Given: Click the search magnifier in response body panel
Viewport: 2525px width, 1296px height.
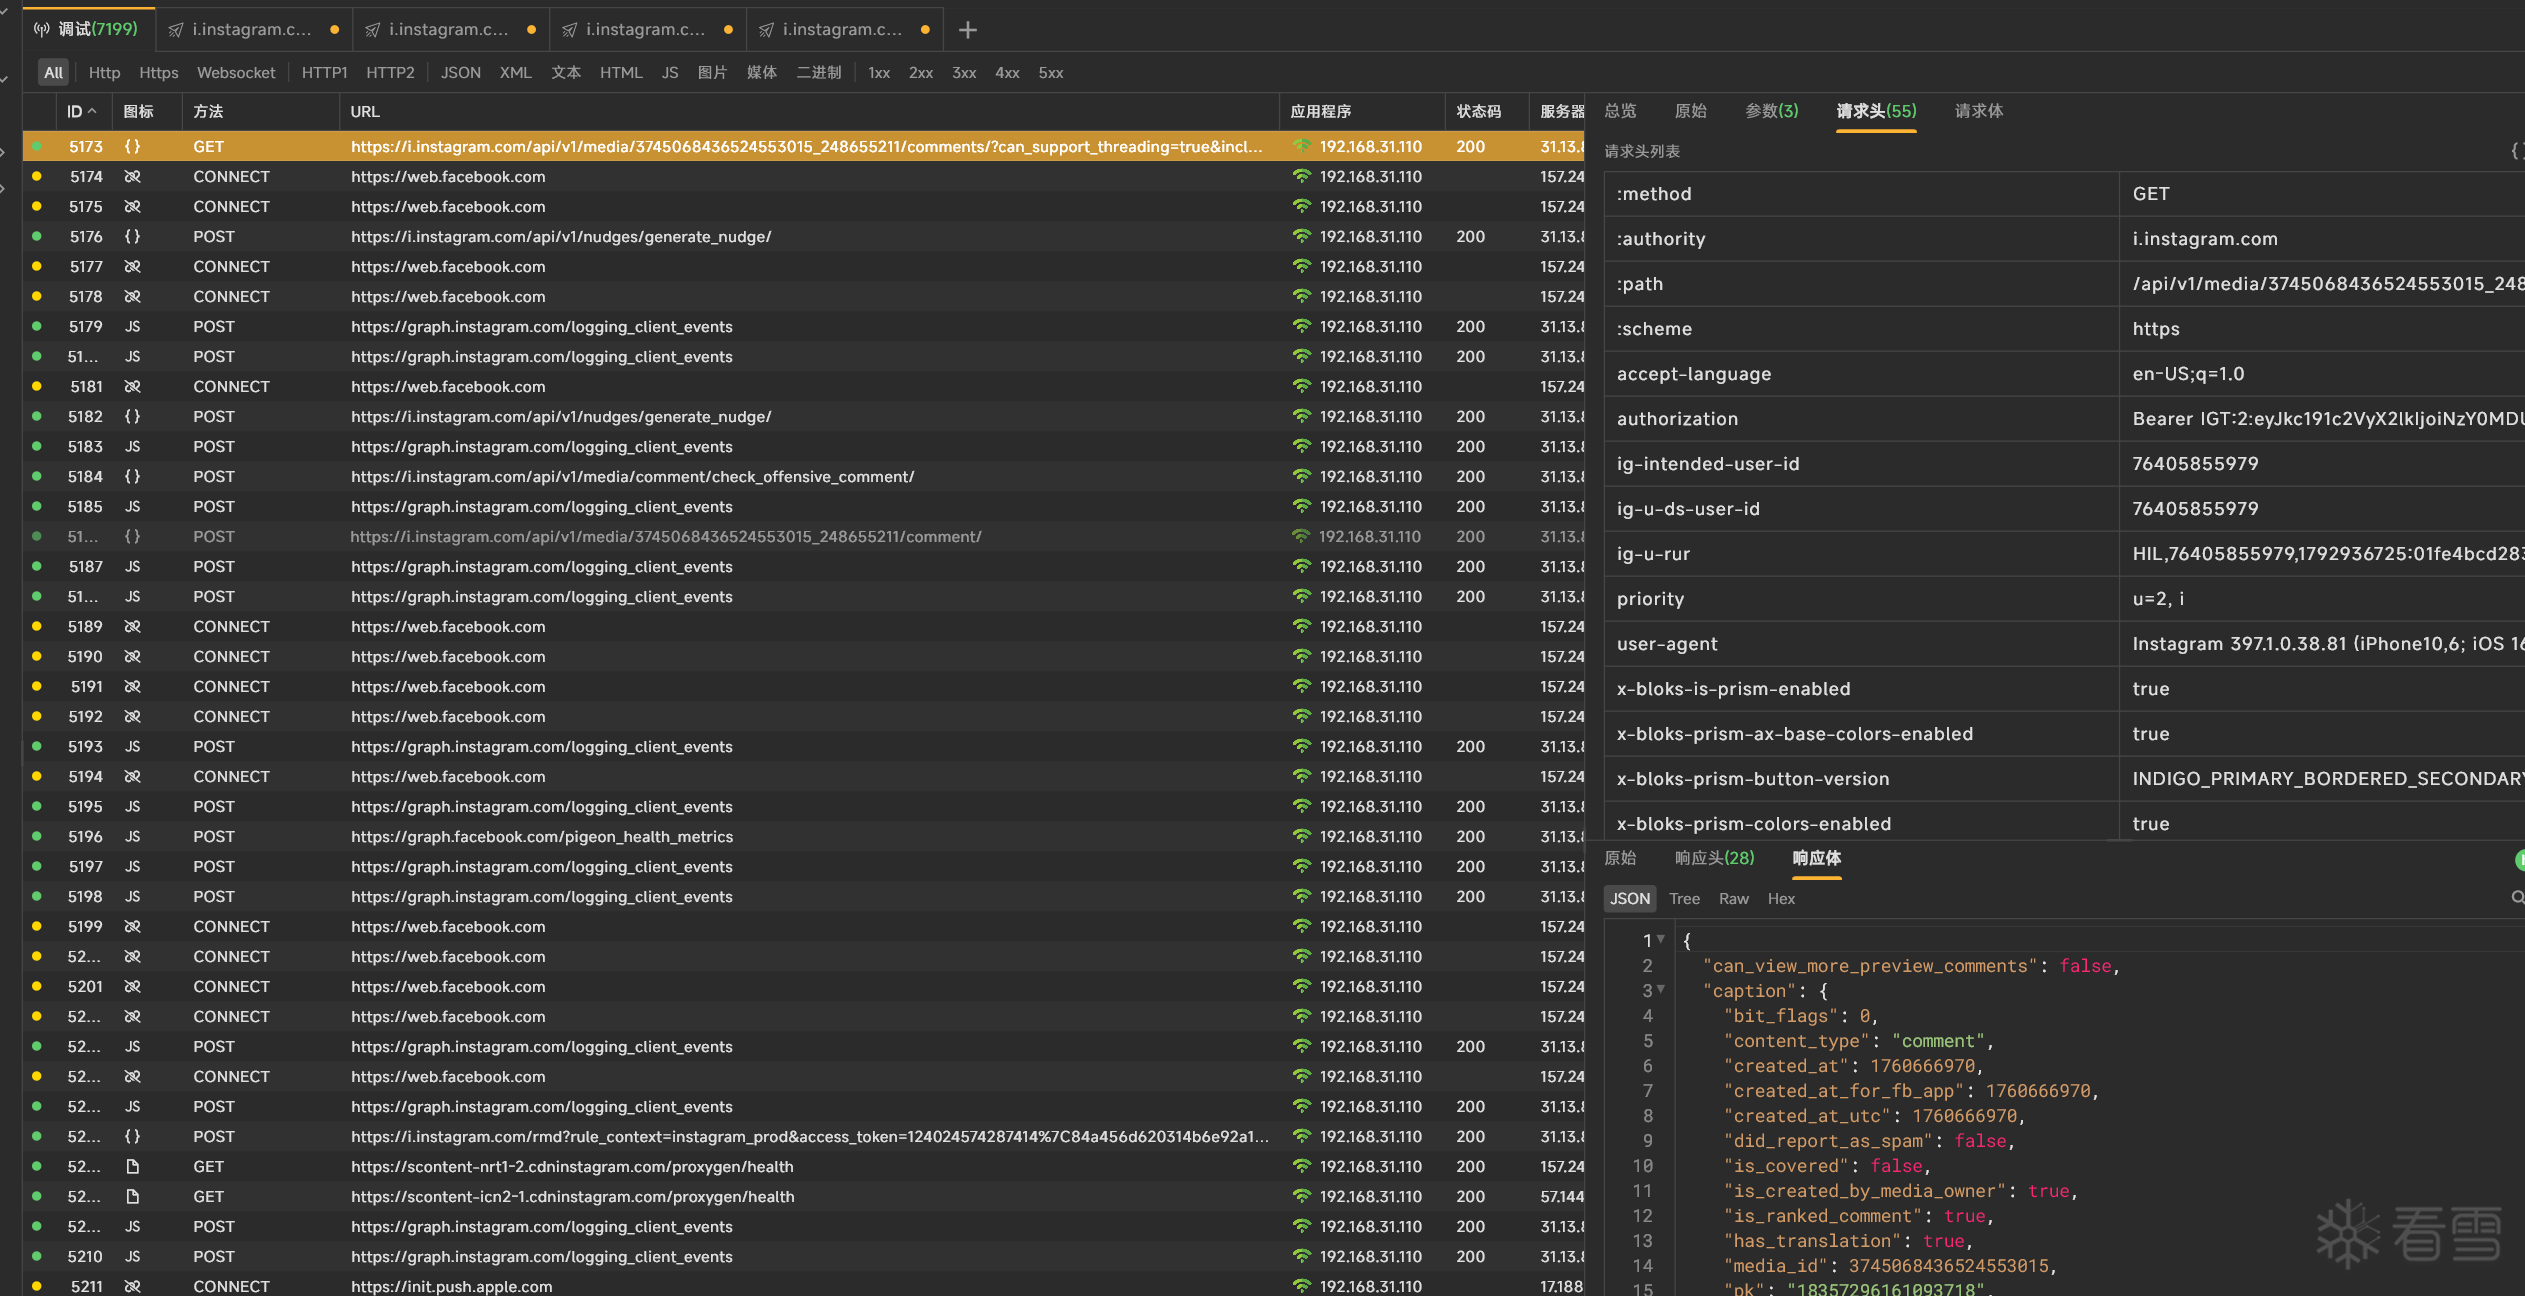Looking at the screenshot, I should coord(2517,897).
